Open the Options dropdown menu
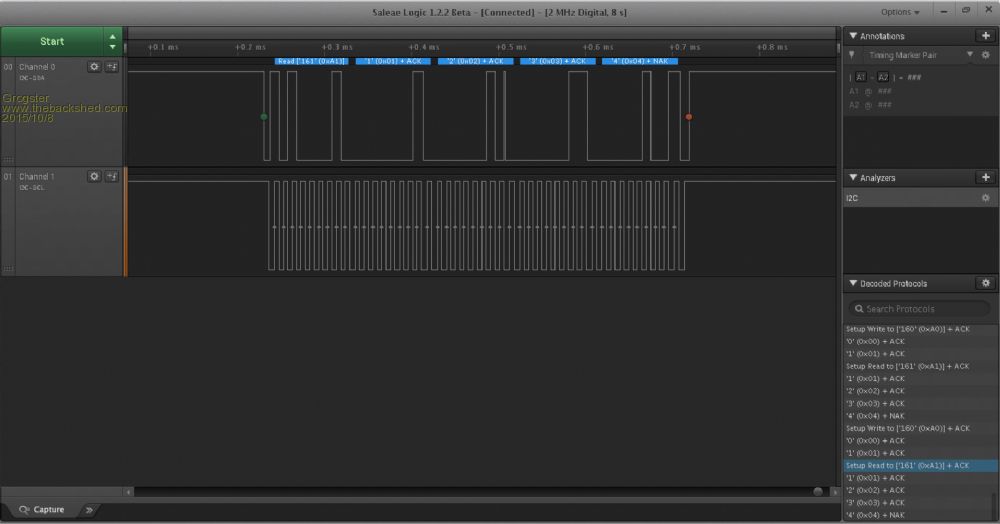The image size is (1000, 524). (x=900, y=11)
